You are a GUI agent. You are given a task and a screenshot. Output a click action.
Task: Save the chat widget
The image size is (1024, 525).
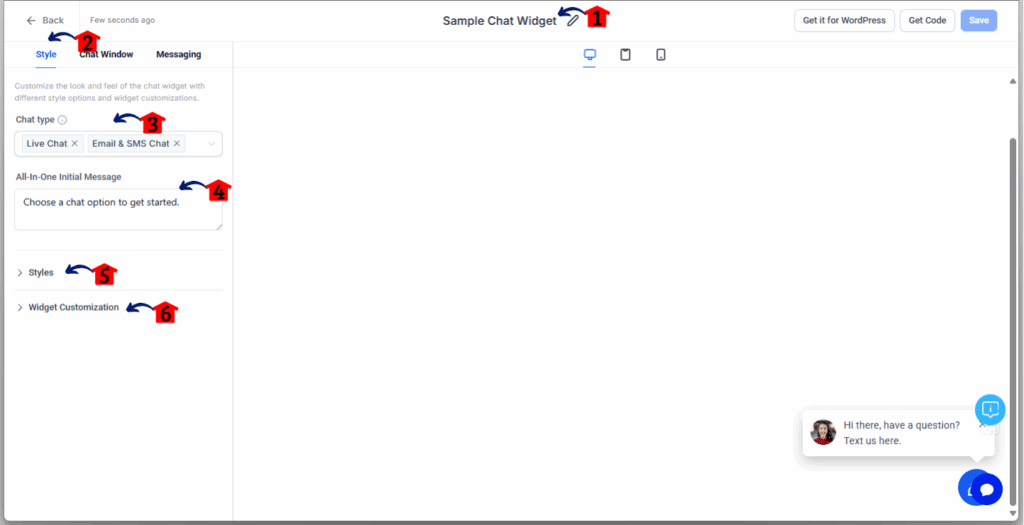point(979,20)
